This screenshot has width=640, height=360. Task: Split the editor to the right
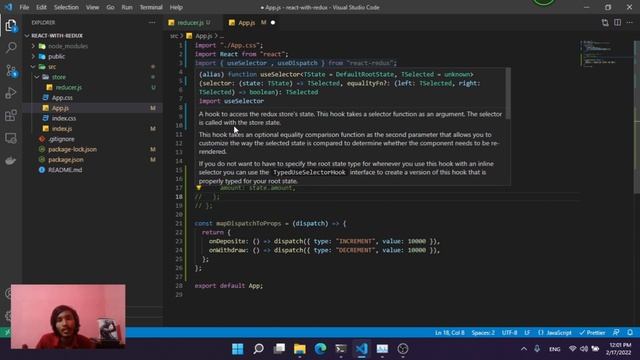618,22
